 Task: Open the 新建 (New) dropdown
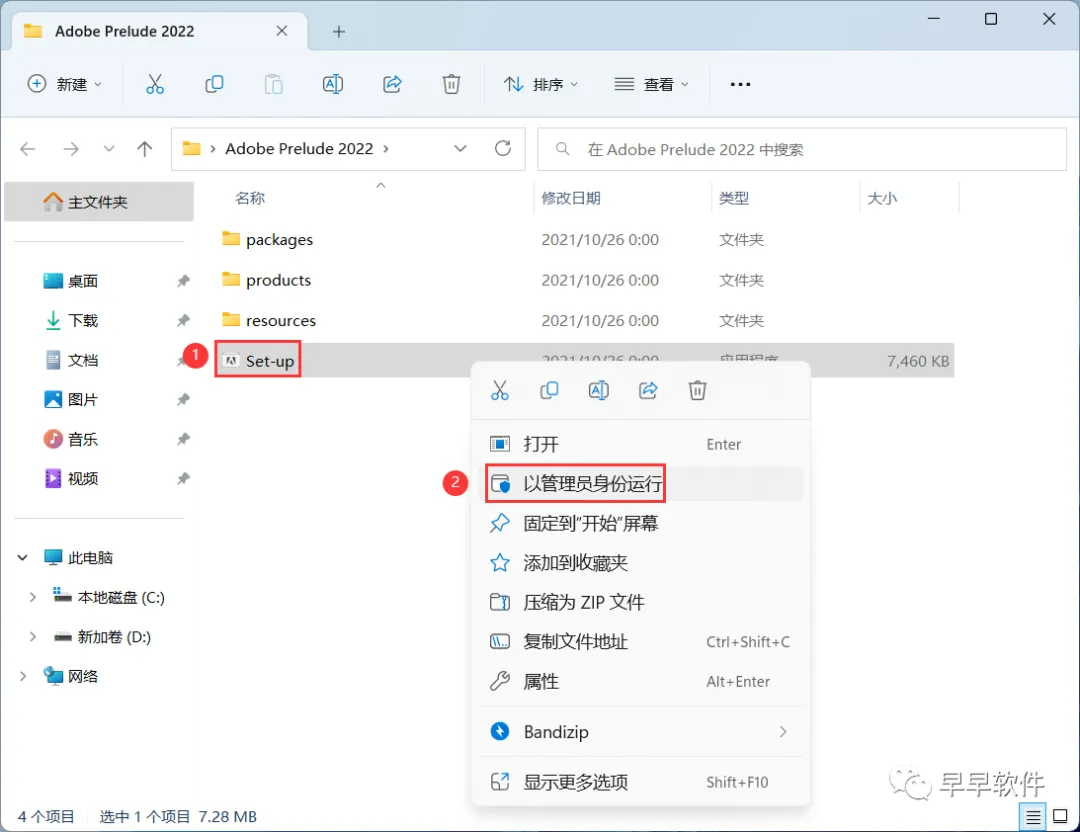pyautogui.click(x=65, y=84)
